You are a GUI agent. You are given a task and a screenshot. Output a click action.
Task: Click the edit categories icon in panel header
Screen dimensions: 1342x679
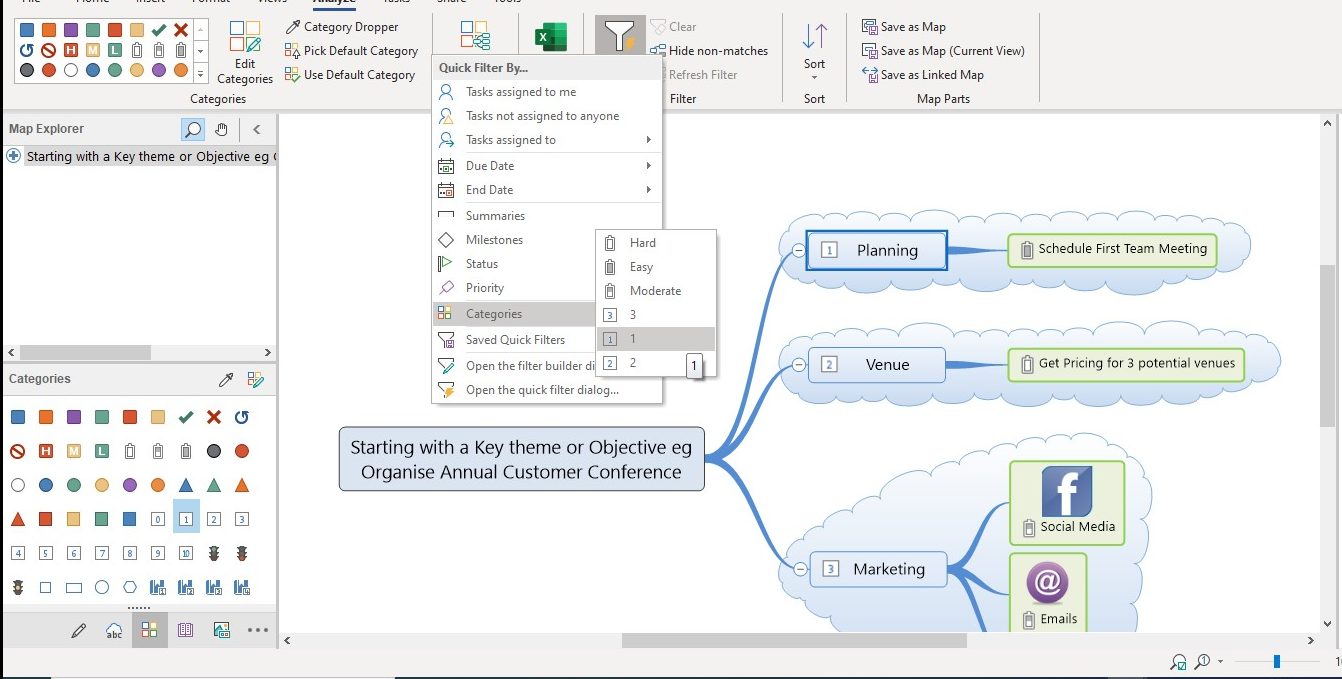click(x=256, y=380)
